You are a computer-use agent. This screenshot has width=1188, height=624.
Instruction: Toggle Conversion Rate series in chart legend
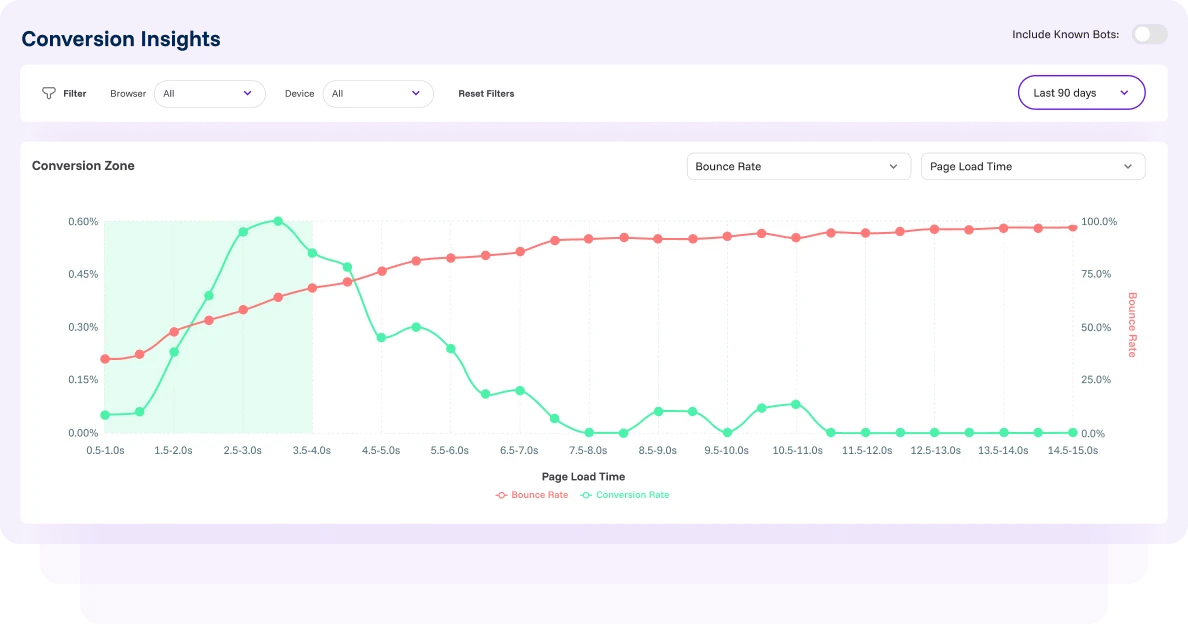(x=625, y=495)
